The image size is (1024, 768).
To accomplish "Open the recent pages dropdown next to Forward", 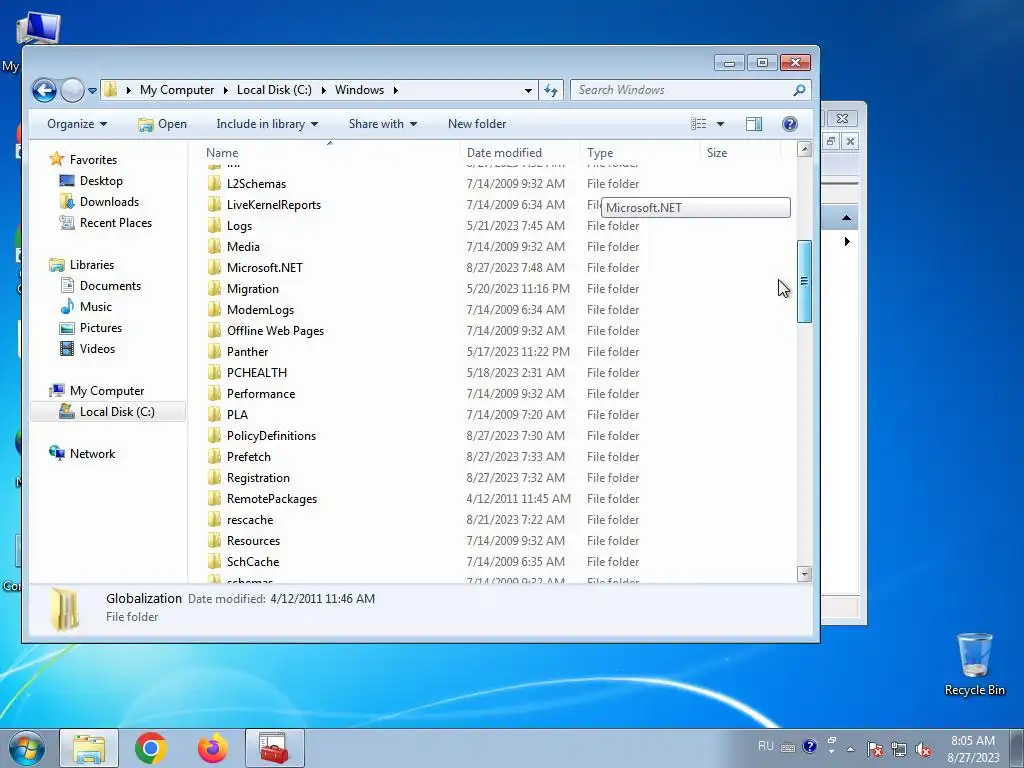I will click(92, 91).
